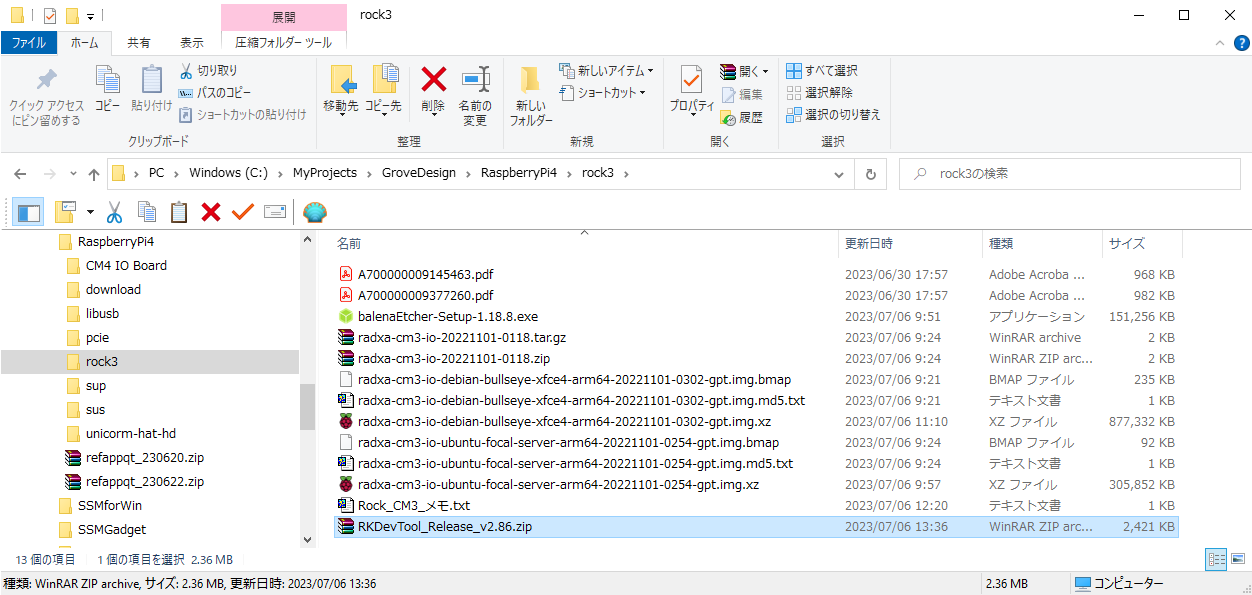Screen dimensions: 1252x595
Task: Click the copy pages icon in the Classic toolbar
Action: click(x=147, y=212)
